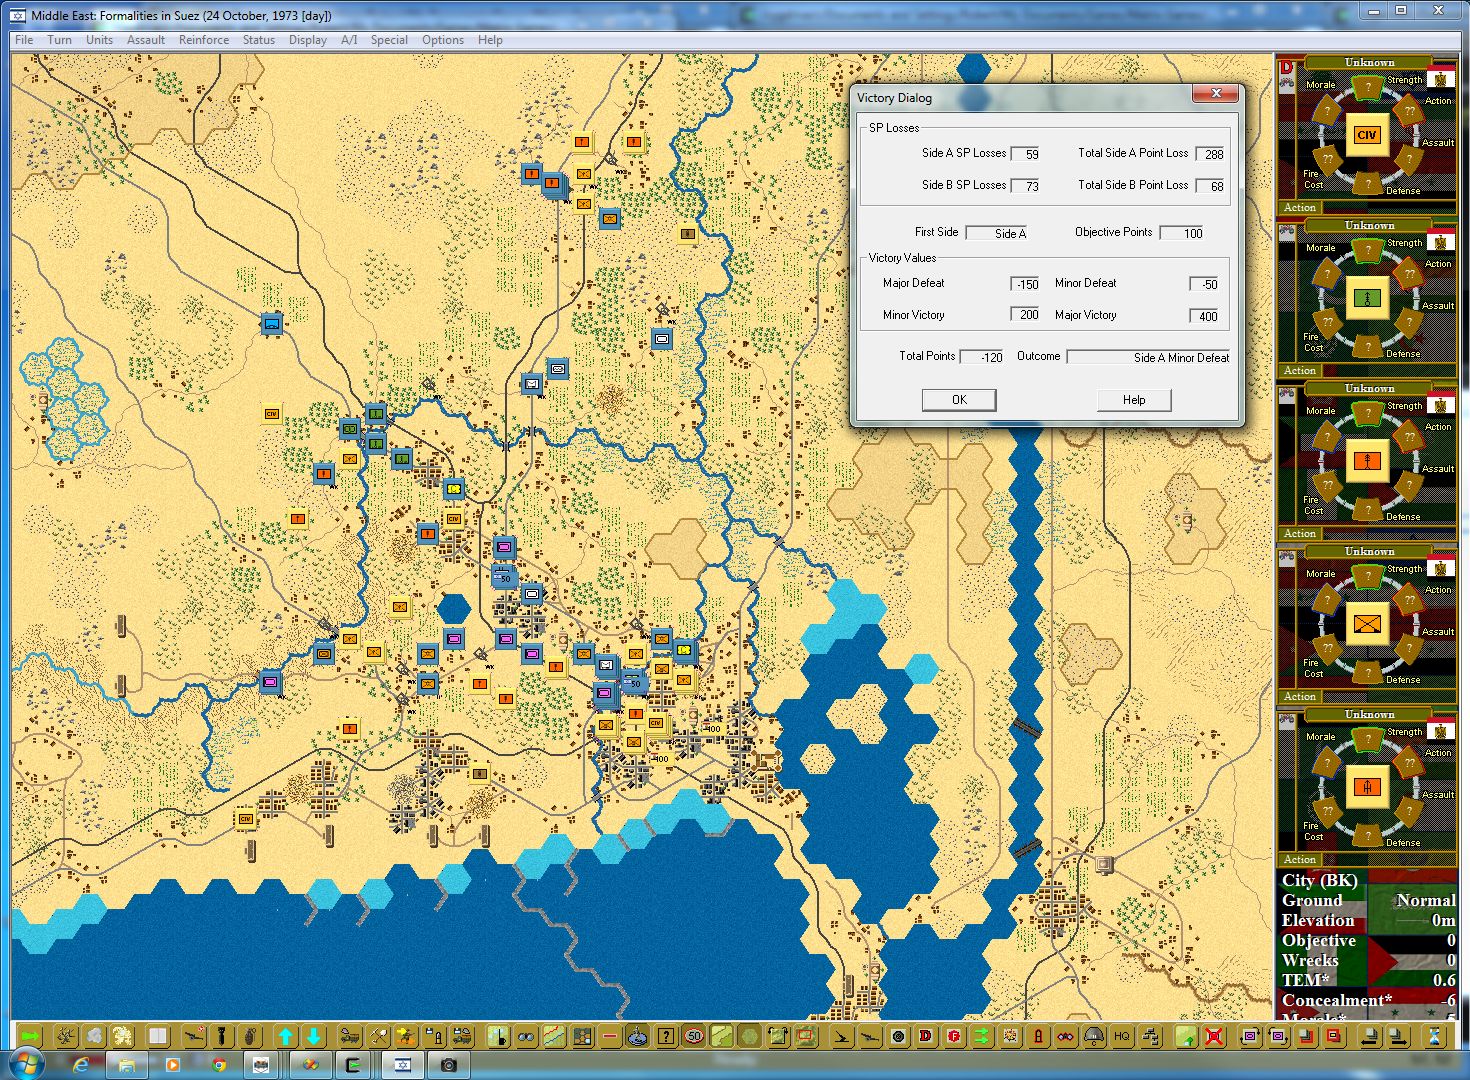
Task: Close the Victory Dialog window
Action: pos(1216,94)
